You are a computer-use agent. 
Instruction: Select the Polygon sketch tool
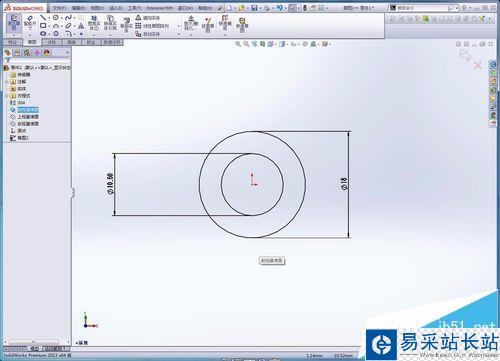point(56,34)
